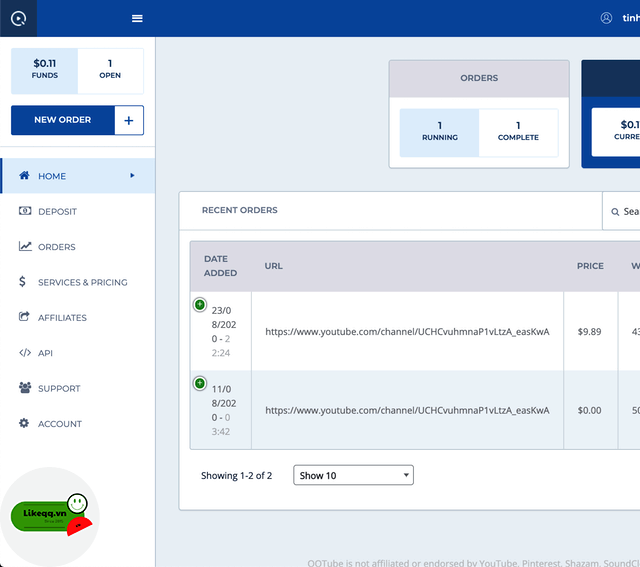
Task: Select the 1 Running orders tile
Action: click(x=440, y=133)
